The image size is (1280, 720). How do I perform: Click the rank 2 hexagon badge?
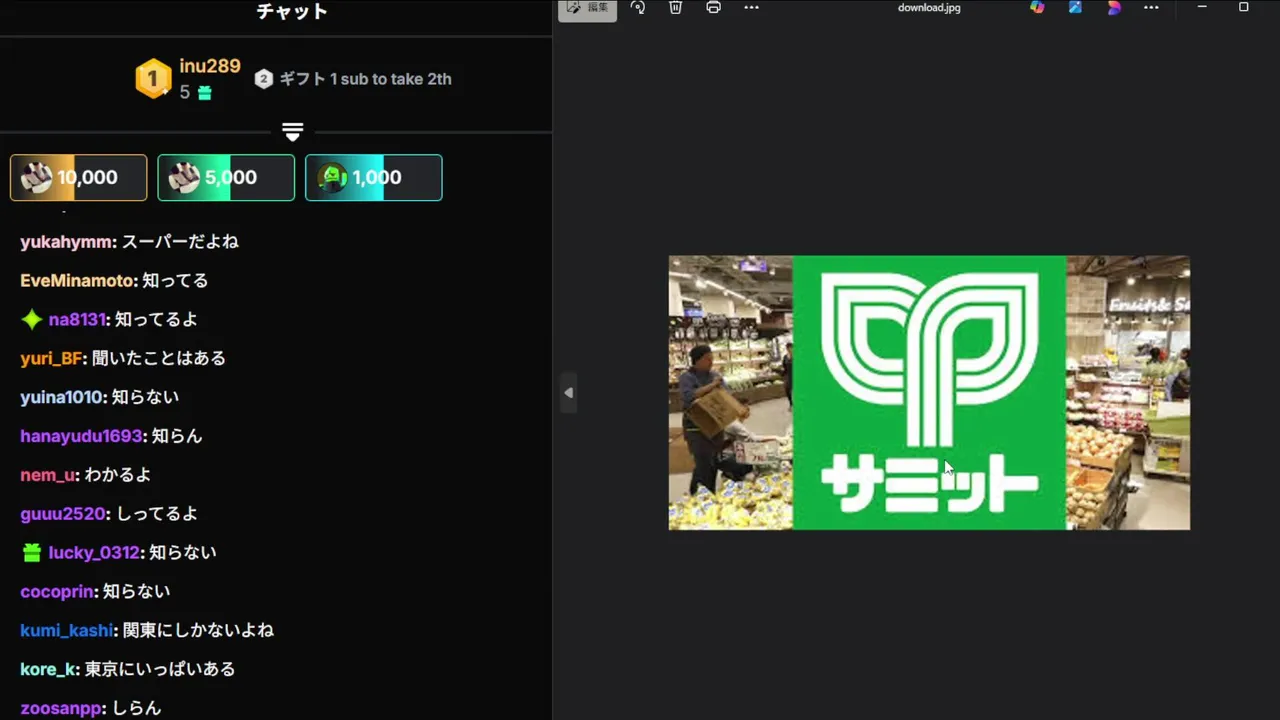coord(263,79)
